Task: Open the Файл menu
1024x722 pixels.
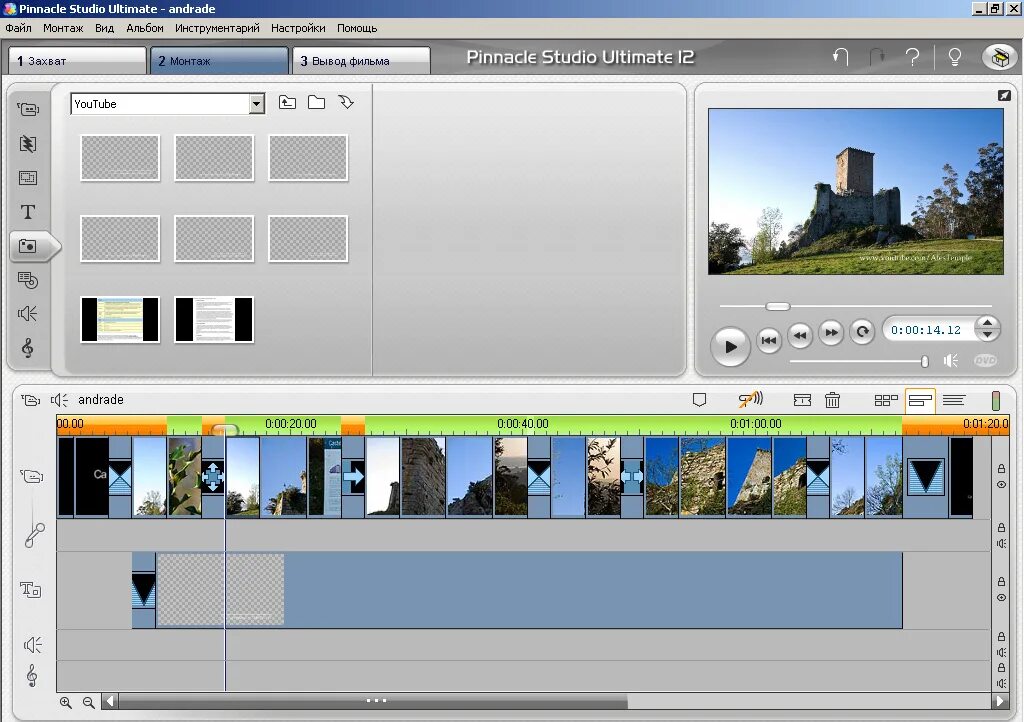Action: coord(18,28)
